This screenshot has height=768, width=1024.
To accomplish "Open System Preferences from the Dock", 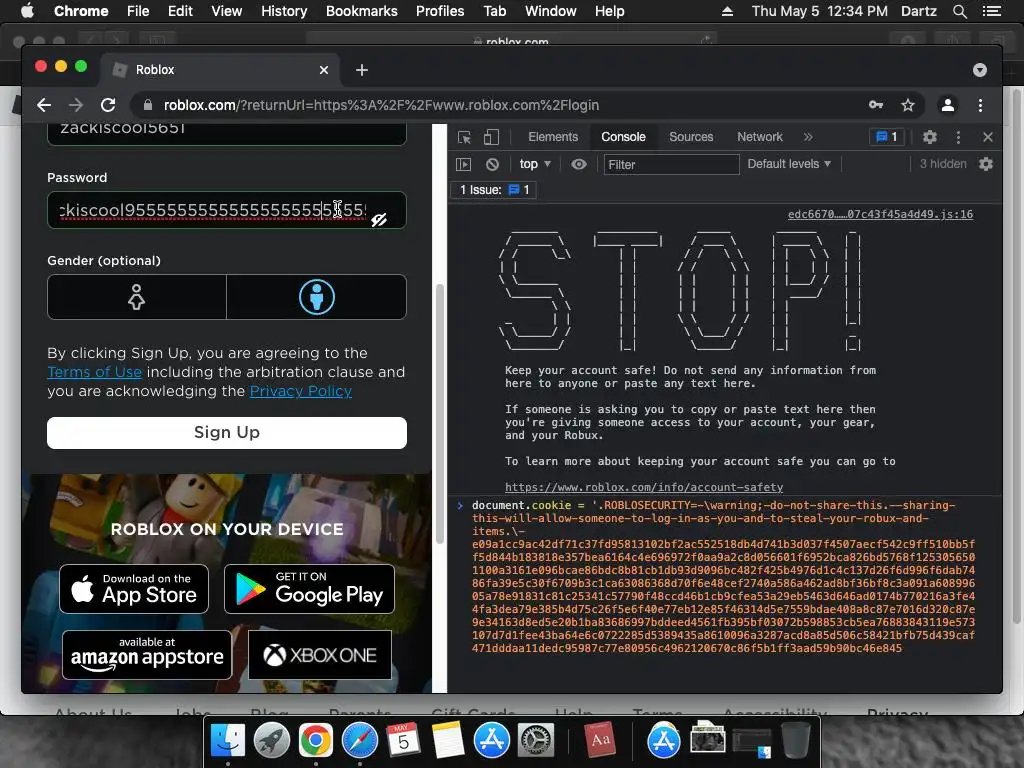I will pyautogui.click(x=536, y=741).
